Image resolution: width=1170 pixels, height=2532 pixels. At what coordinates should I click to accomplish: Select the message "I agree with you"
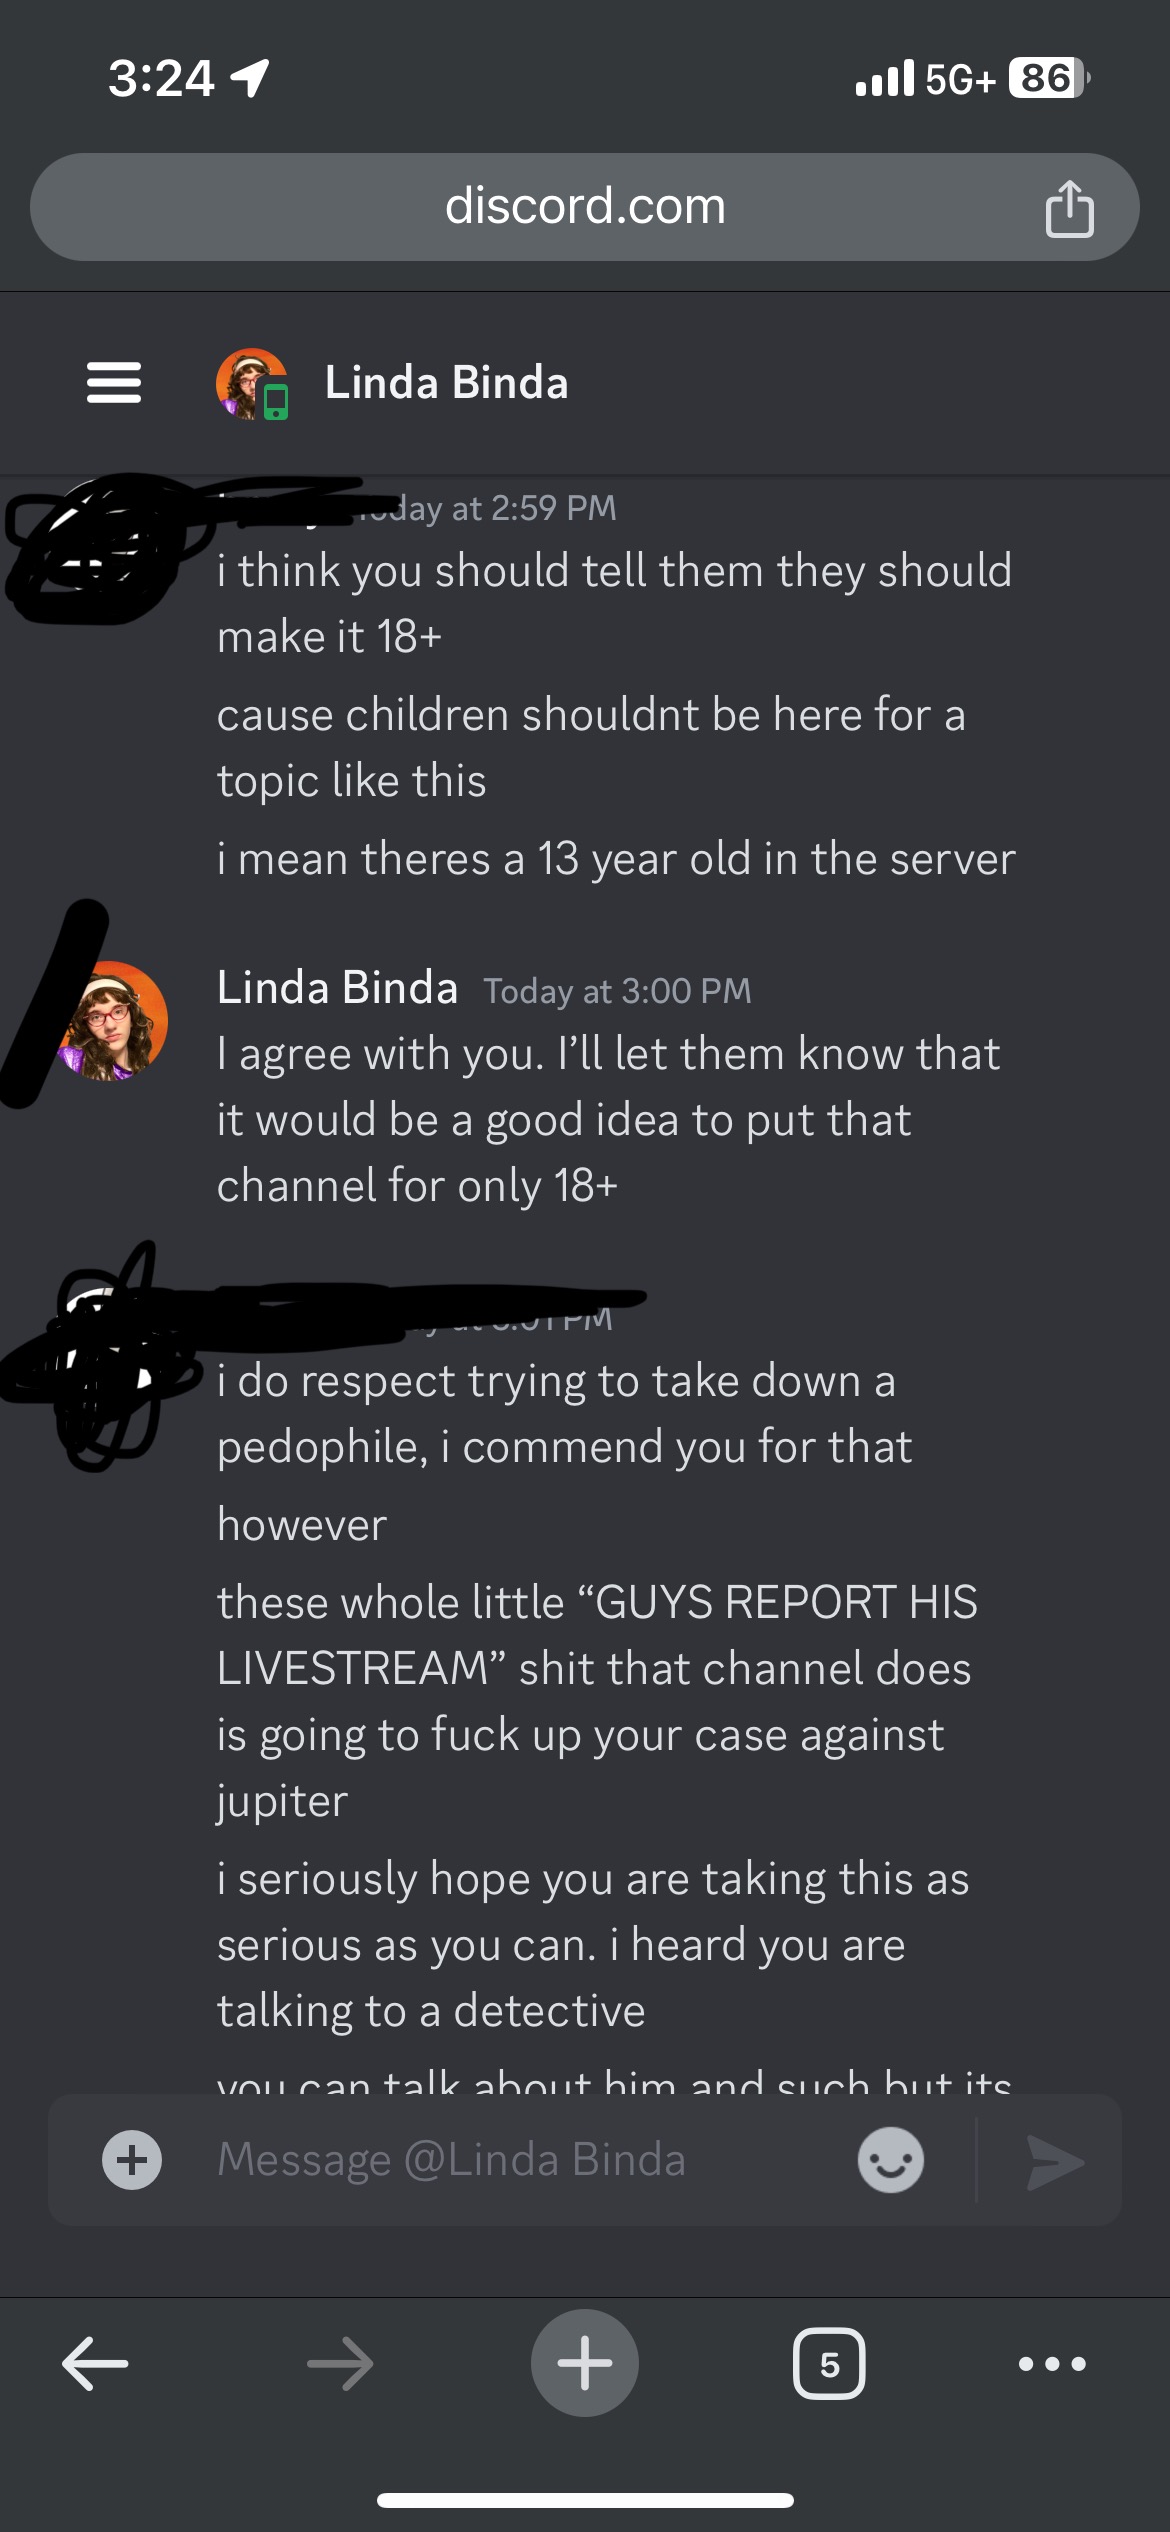click(x=608, y=1119)
